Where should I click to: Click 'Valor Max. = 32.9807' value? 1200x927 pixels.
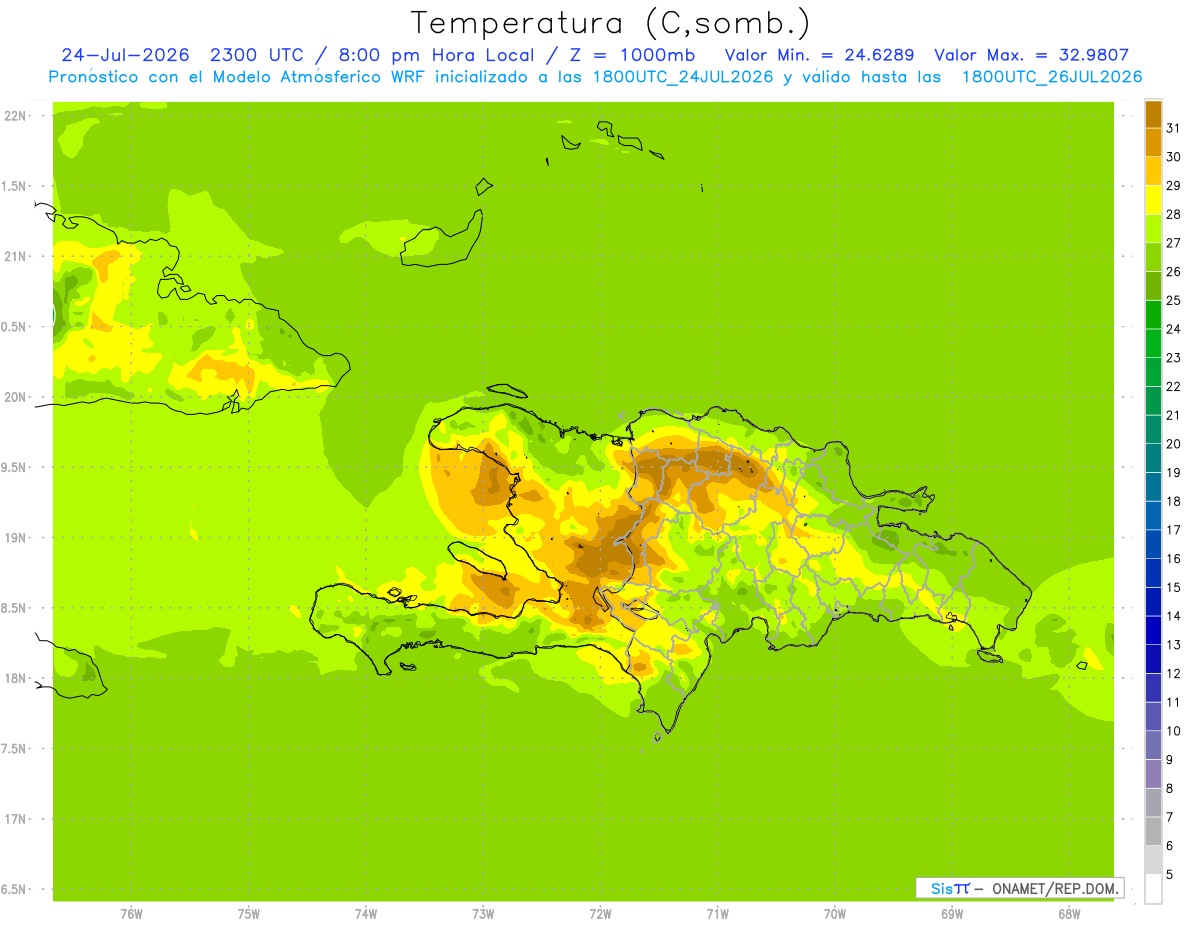[x=1031, y=55]
